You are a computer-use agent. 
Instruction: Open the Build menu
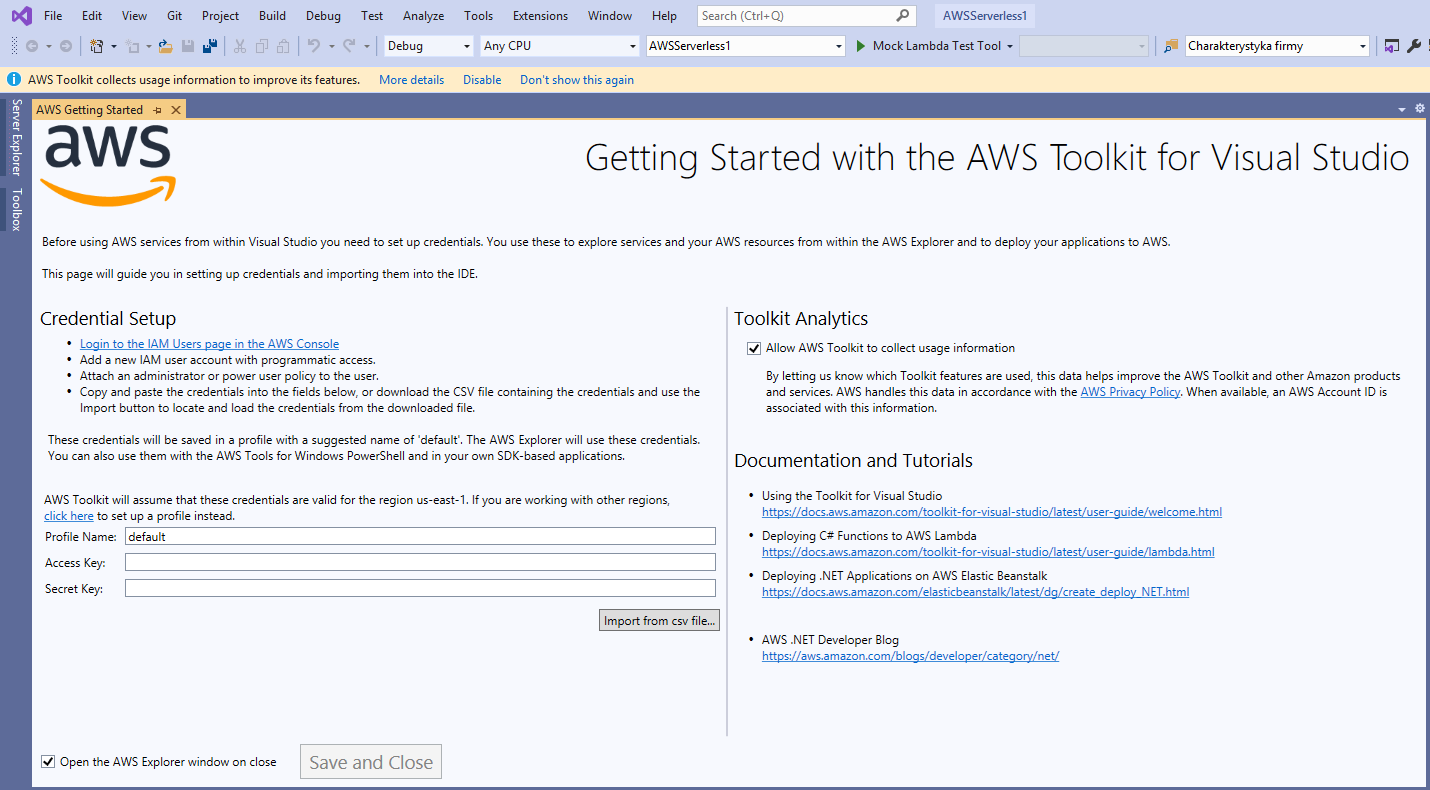(272, 16)
